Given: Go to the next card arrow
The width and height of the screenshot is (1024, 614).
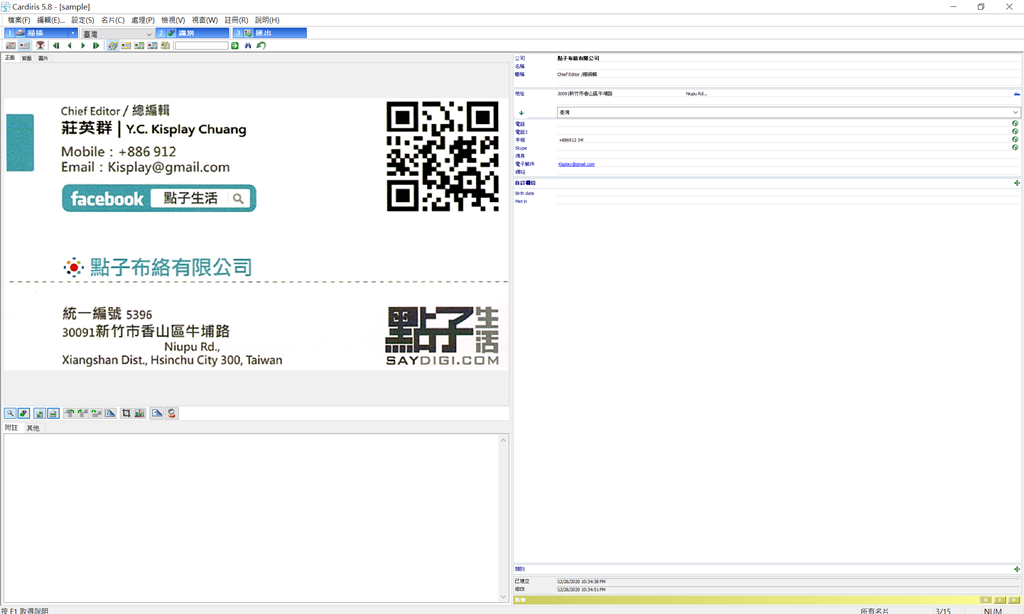Looking at the screenshot, I should (x=83, y=46).
